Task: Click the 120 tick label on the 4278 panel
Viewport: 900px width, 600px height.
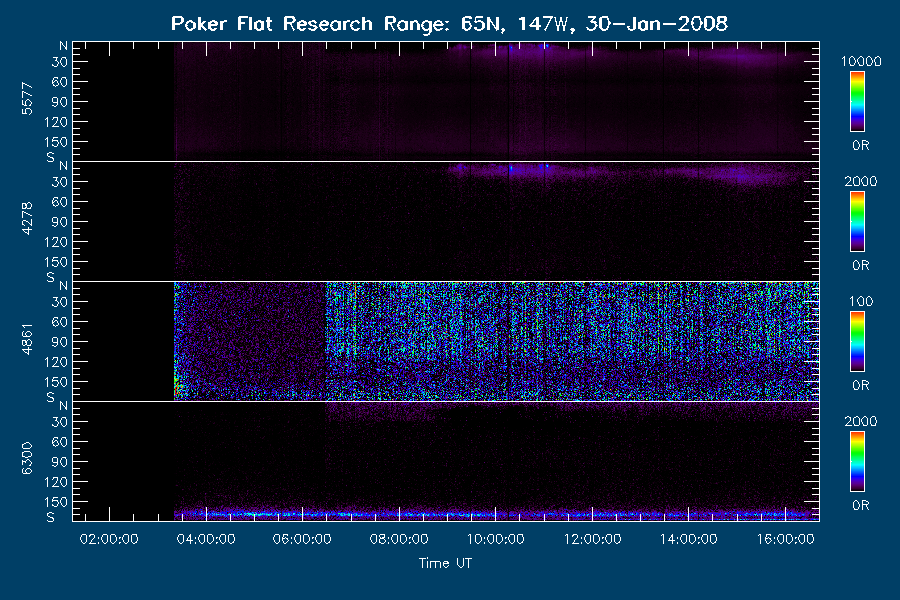Action: 56,242
